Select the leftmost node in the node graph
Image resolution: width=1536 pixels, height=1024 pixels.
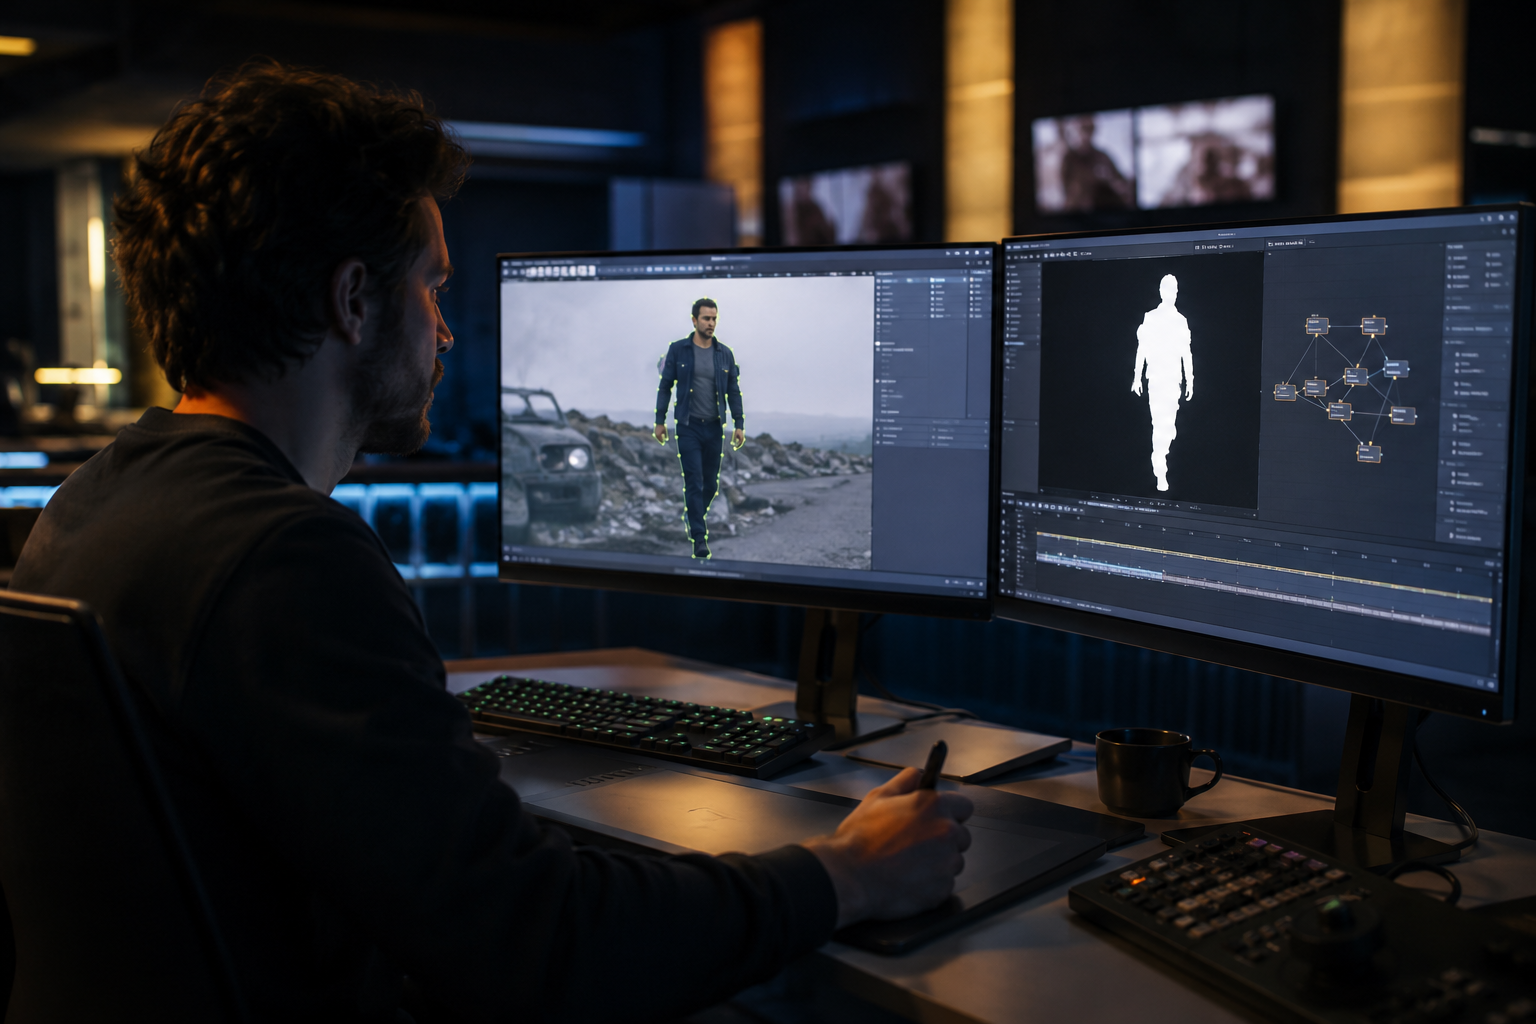coord(1285,391)
